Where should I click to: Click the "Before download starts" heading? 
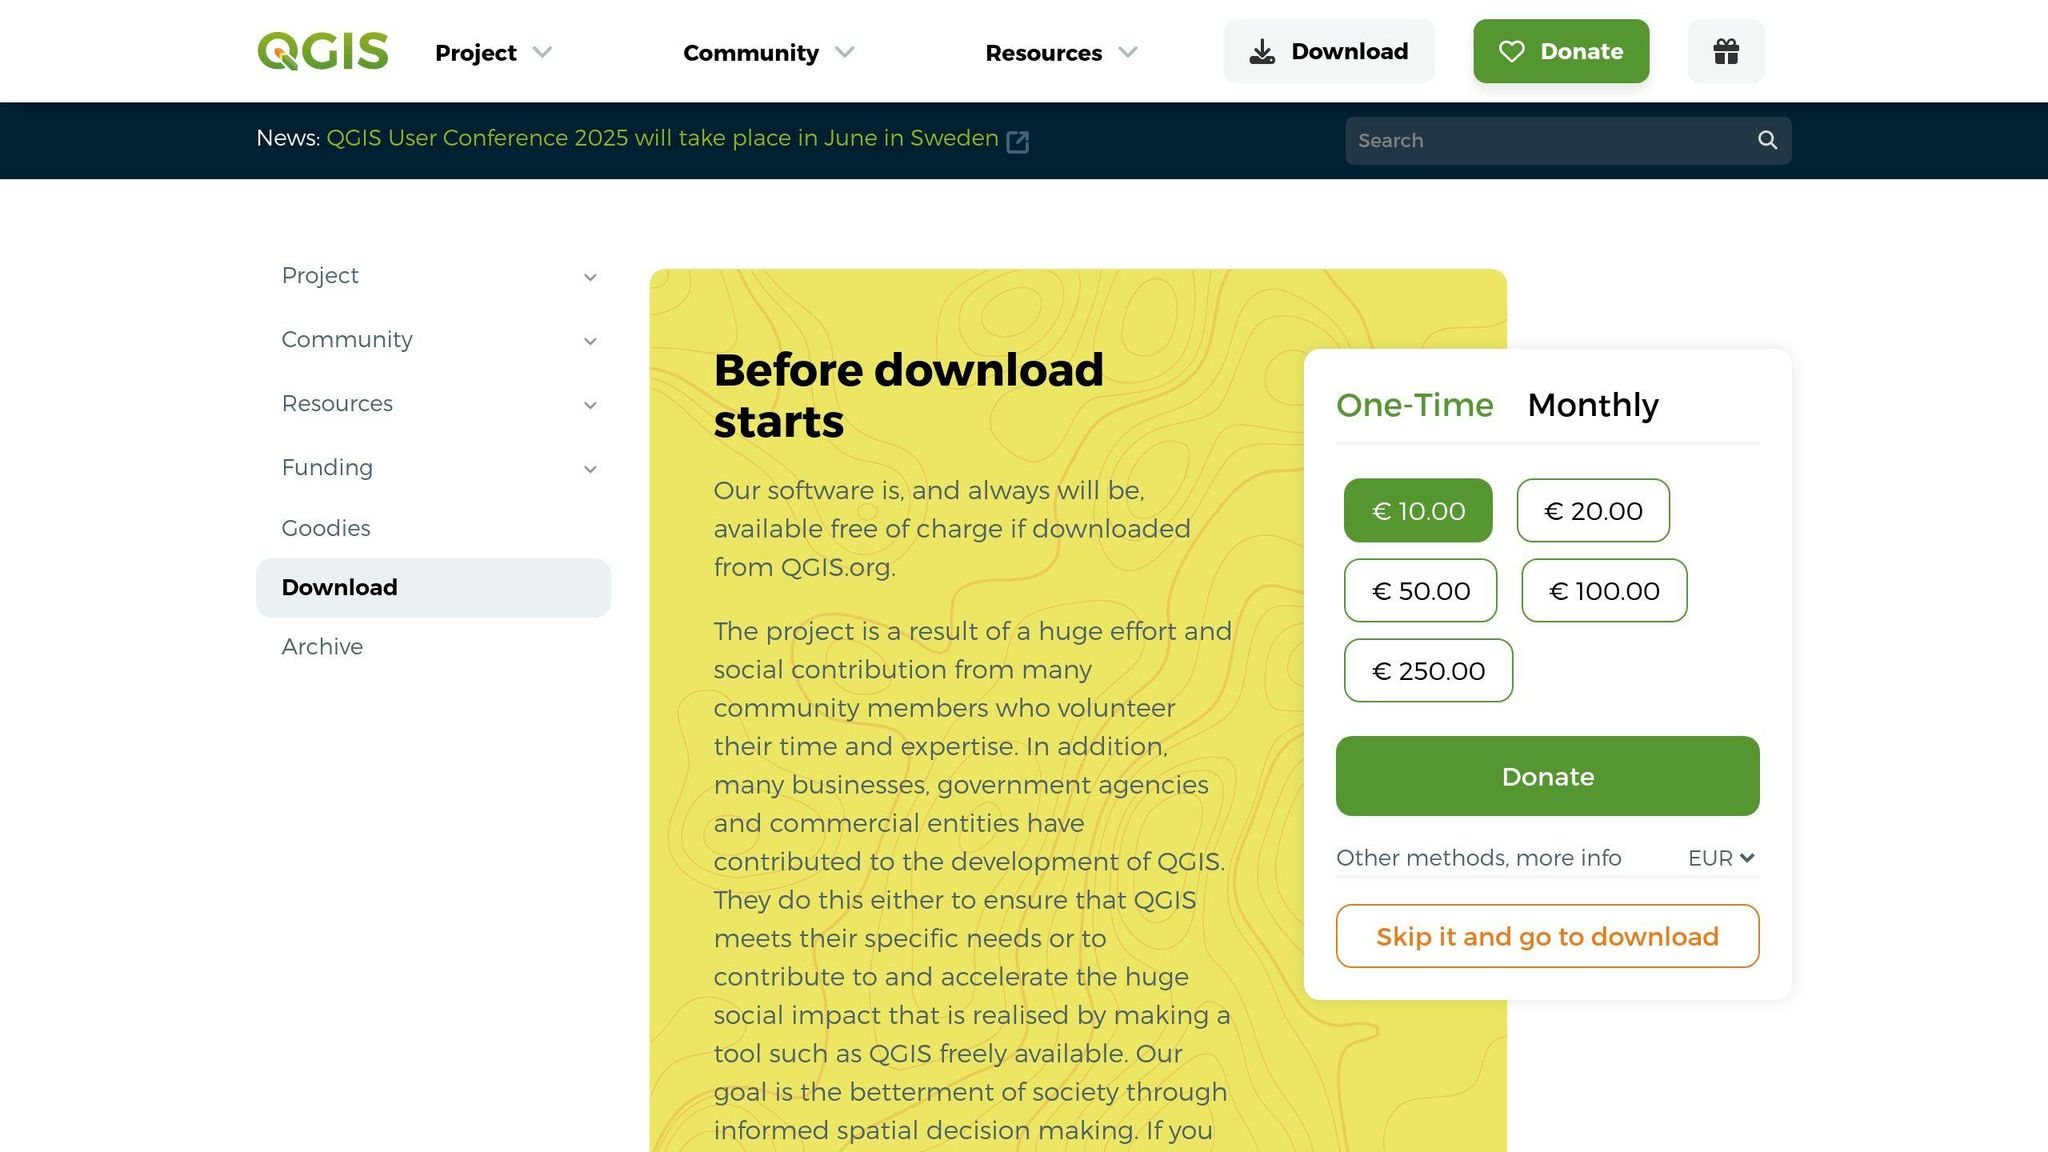point(908,396)
